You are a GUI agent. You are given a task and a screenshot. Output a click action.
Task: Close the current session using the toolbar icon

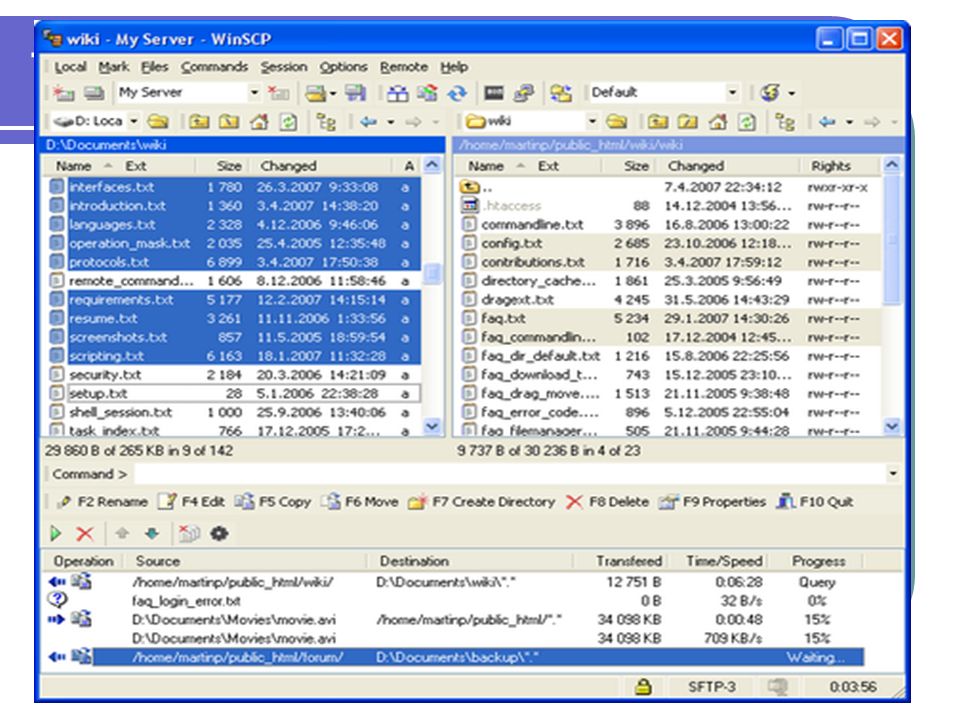tap(279, 93)
